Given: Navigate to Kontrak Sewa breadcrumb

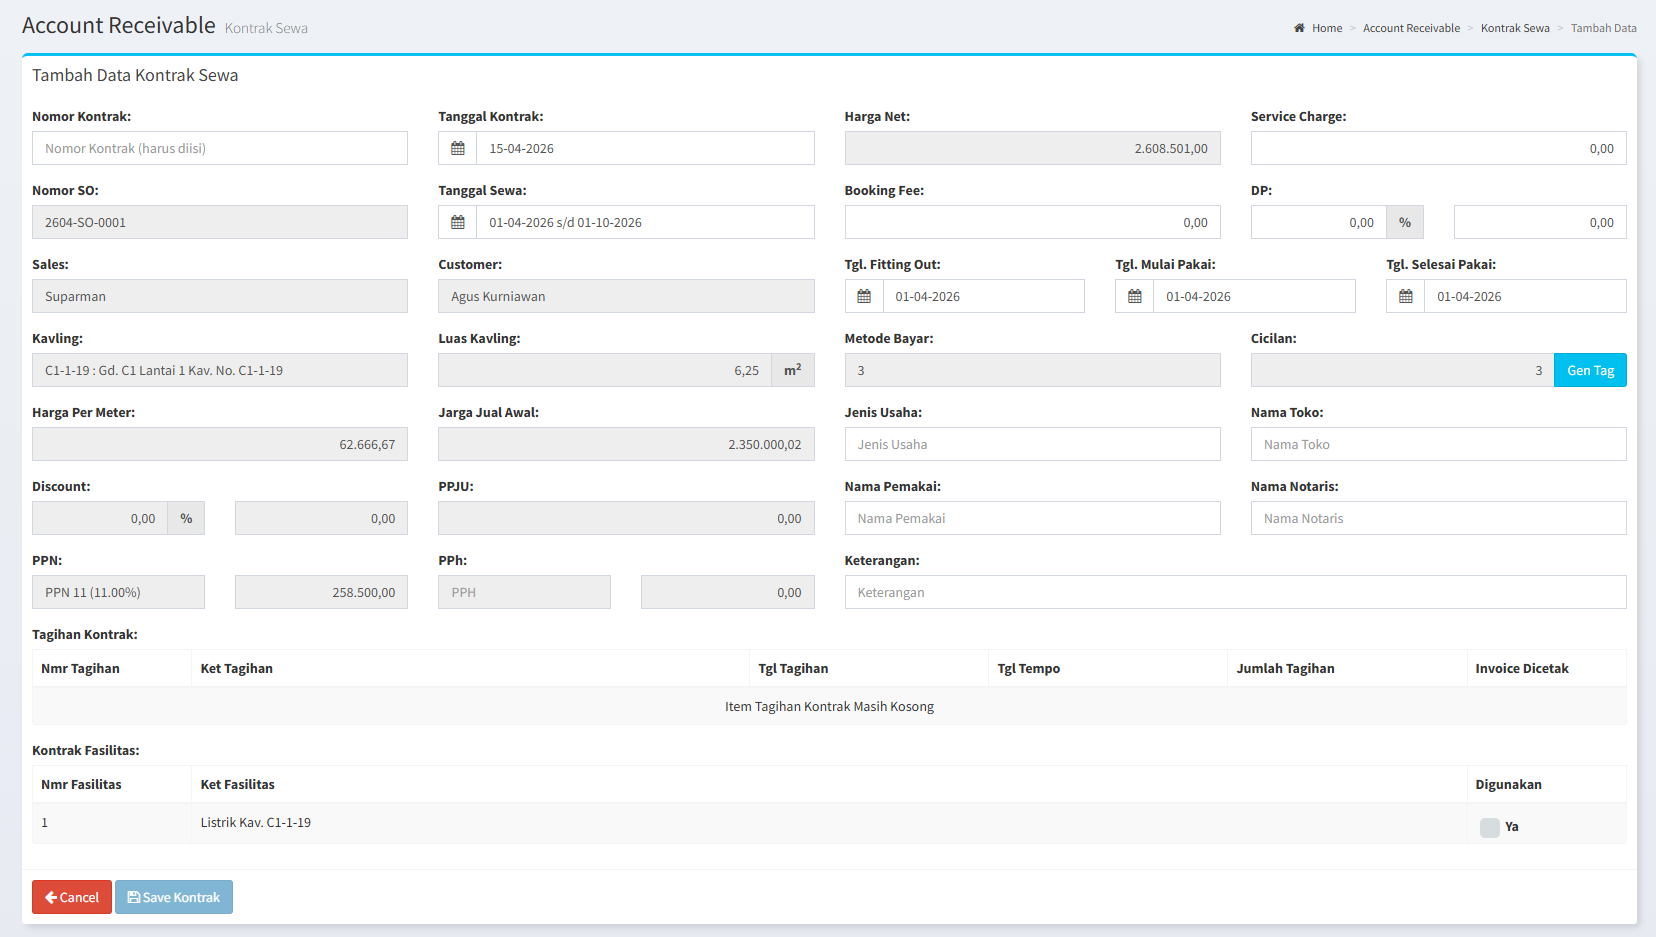Looking at the screenshot, I should (x=1515, y=28).
